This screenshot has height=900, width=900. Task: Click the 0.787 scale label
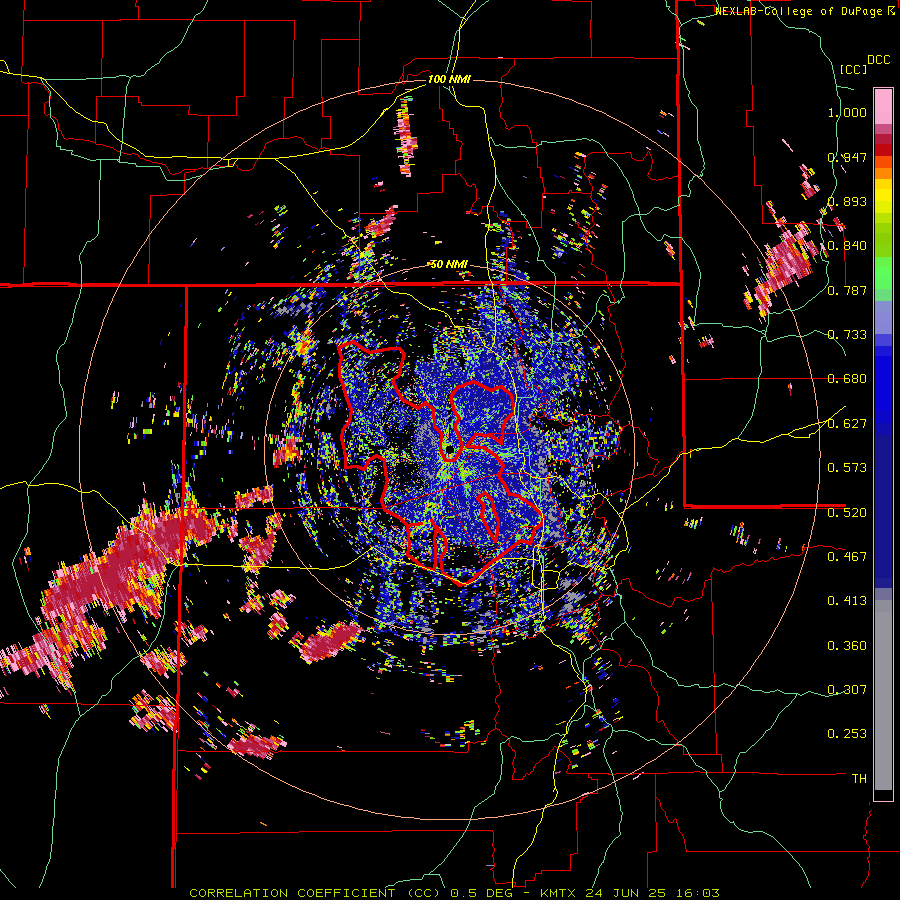[x=847, y=290]
